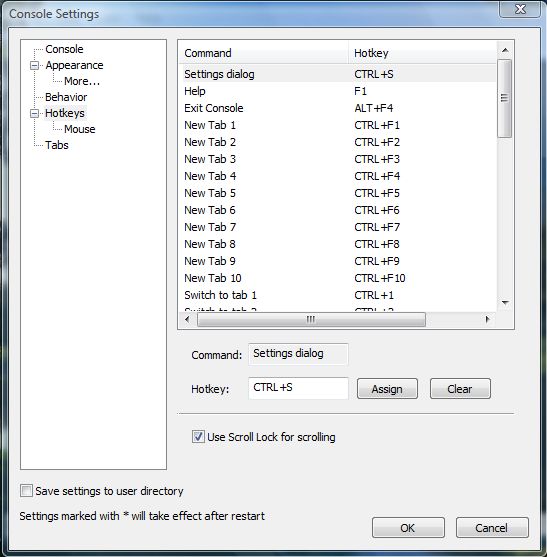Click the Hotkey input field

(x=298, y=388)
